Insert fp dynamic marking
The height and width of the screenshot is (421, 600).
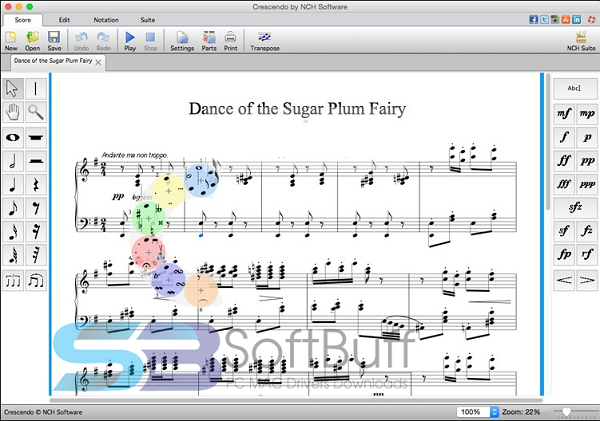pos(564,254)
